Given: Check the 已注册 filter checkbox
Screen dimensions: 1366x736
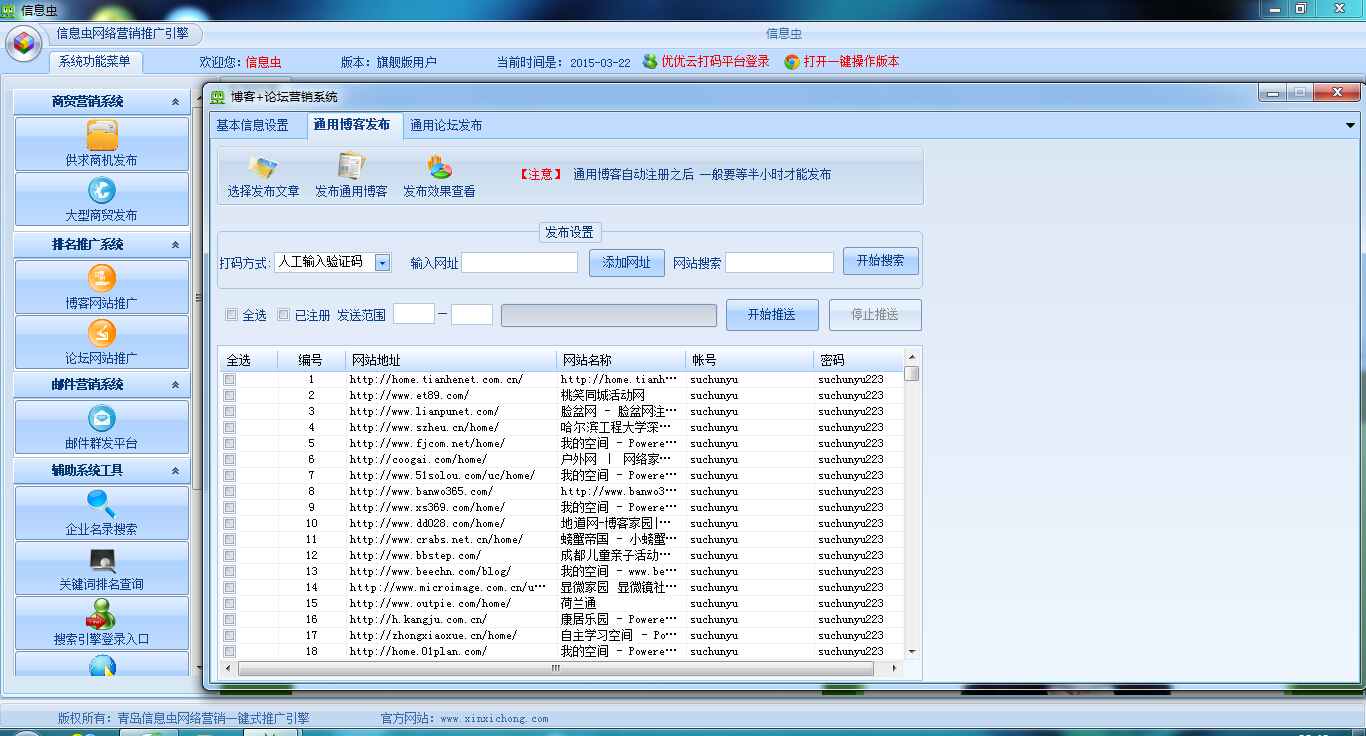Looking at the screenshot, I should [x=282, y=314].
